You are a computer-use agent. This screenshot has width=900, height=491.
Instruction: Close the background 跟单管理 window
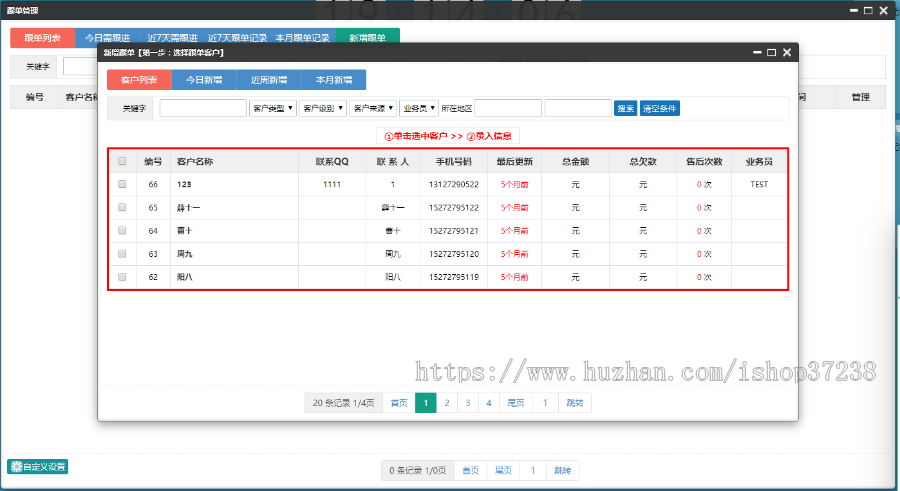882,9
